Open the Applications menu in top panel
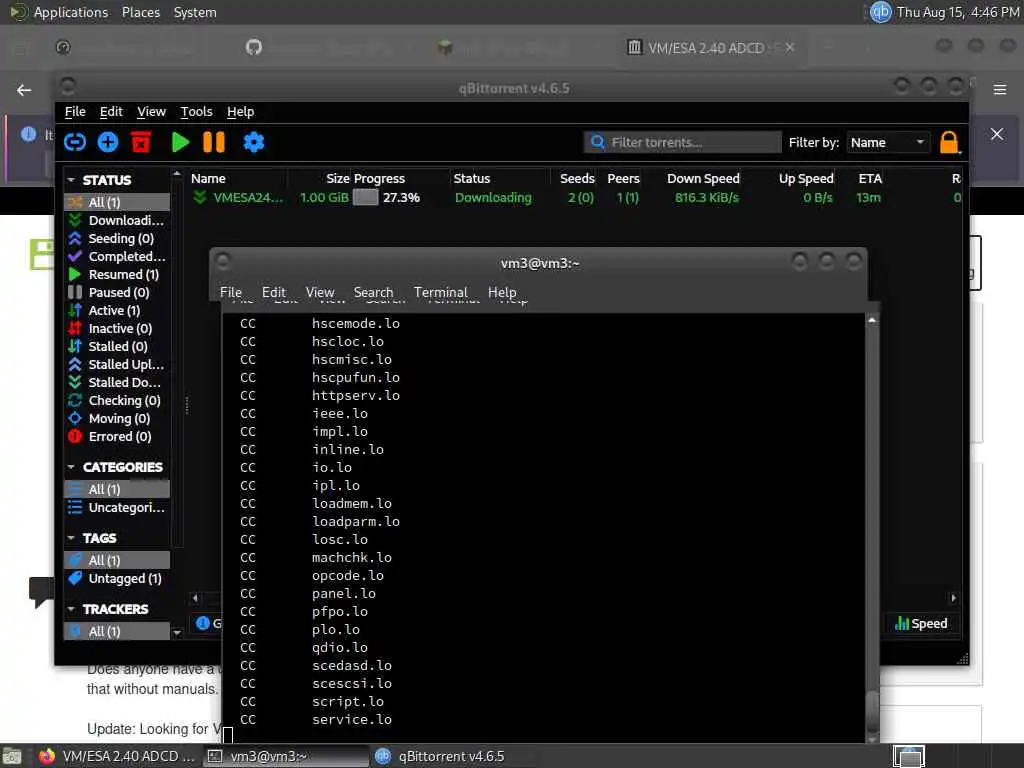 pos(71,12)
